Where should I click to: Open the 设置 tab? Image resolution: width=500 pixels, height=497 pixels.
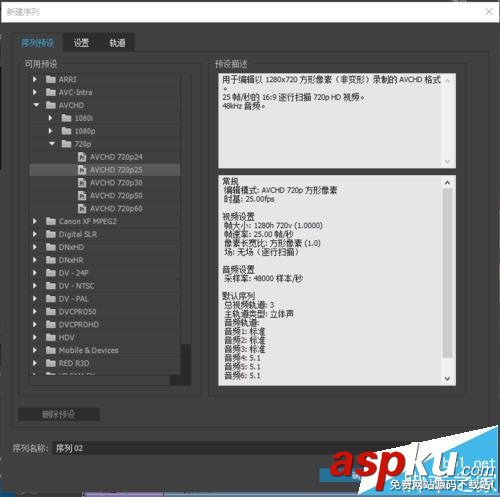tap(81, 43)
